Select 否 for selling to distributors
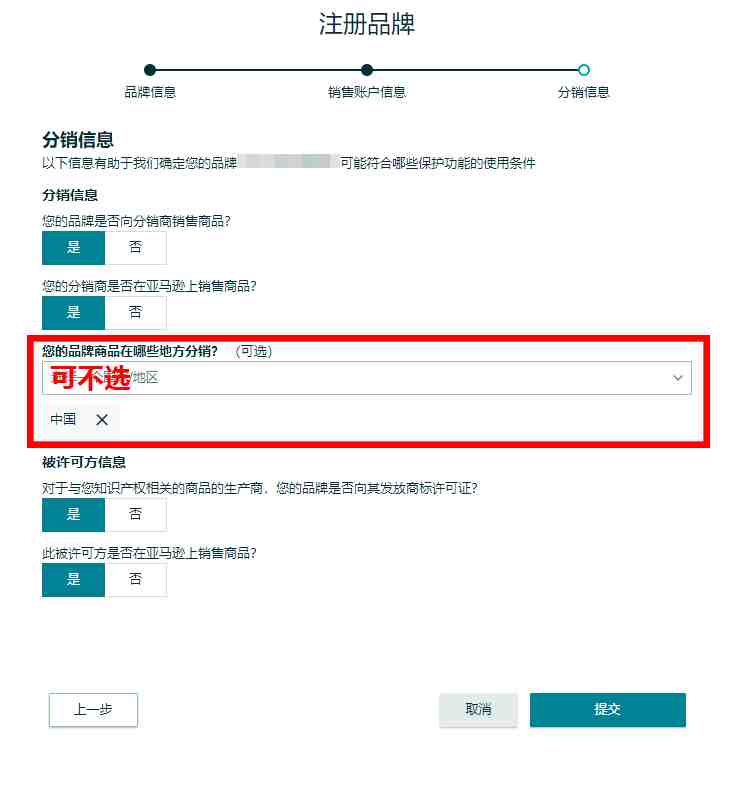Image resolution: width=741 pixels, height=790 pixels. click(136, 248)
